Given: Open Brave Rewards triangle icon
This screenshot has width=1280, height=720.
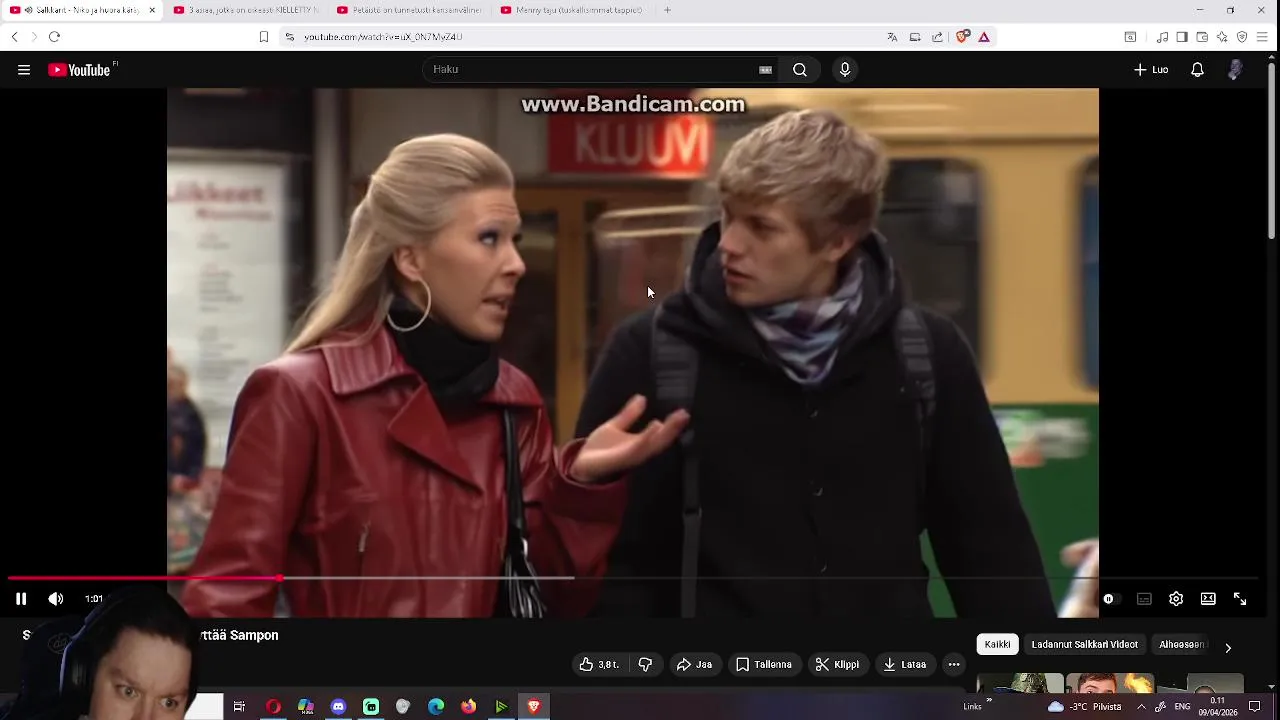Looking at the screenshot, I should click(x=984, y=37).
